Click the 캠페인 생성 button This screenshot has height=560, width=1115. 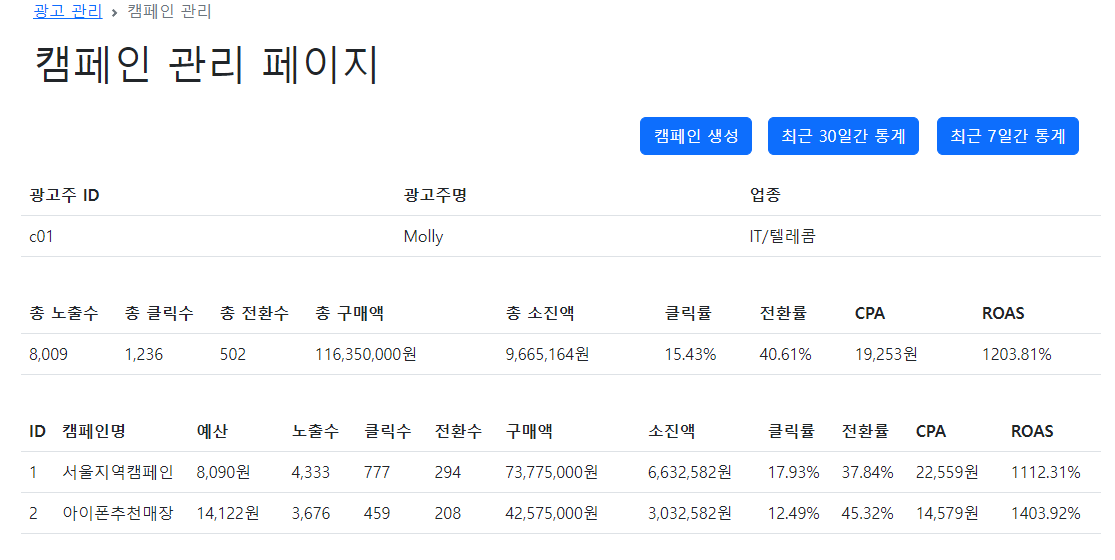[695, 136]
